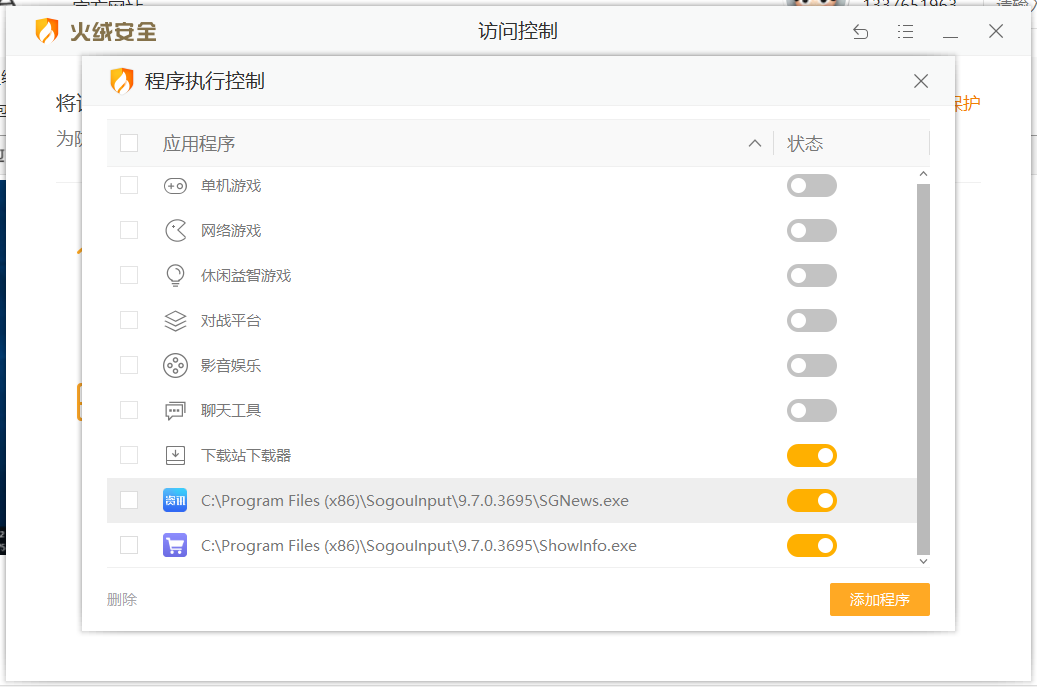Select the ShowInfo.exe path text
The image size is (1037, 687).
point(419,546)
